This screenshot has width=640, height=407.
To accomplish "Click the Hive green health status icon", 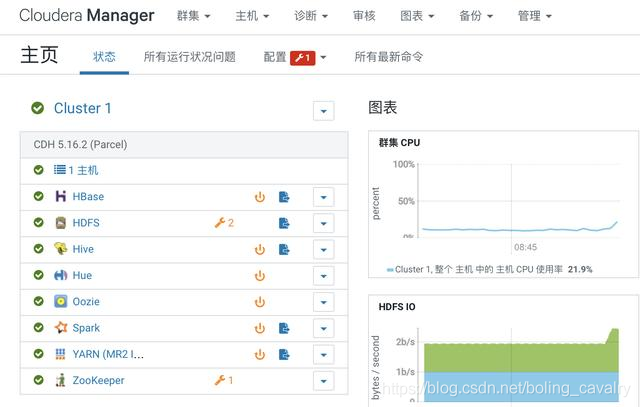I will coord(38,249).
